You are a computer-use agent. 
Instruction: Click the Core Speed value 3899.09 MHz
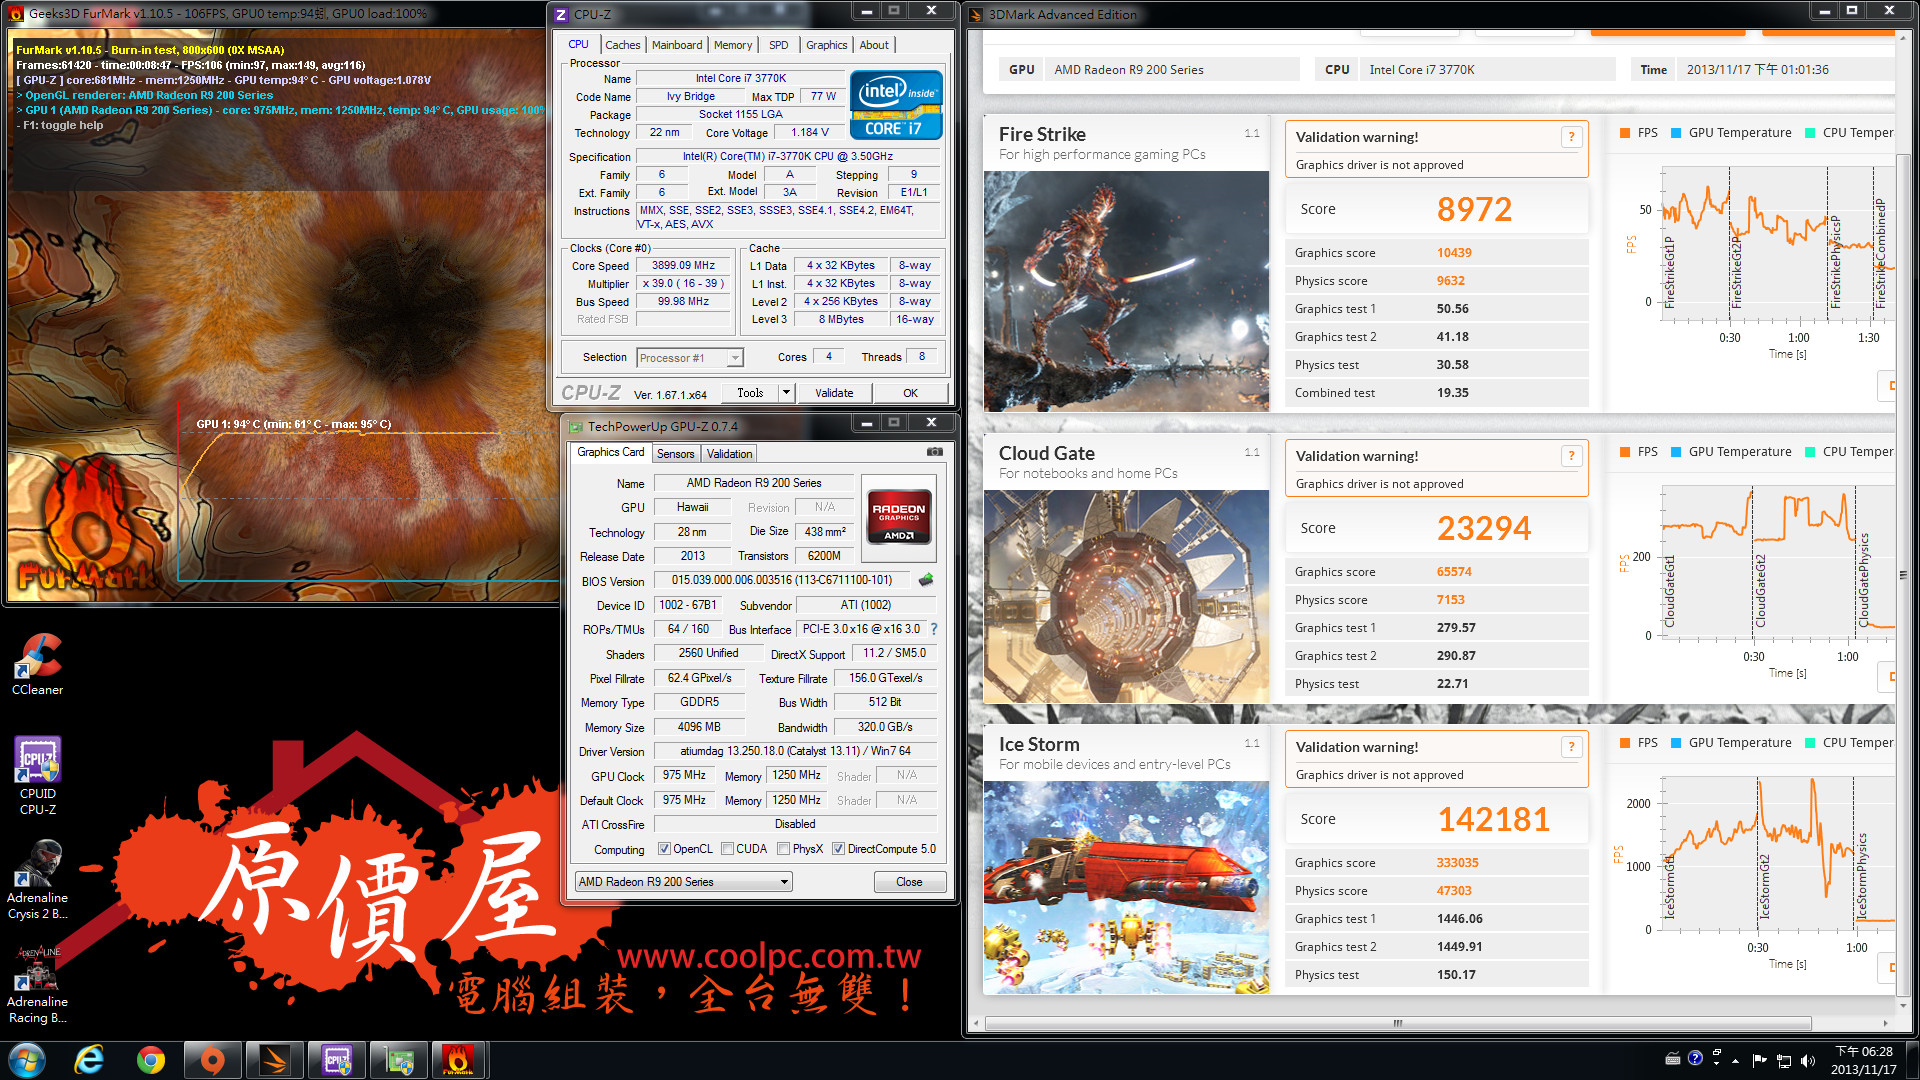click(x=684, y=266)
